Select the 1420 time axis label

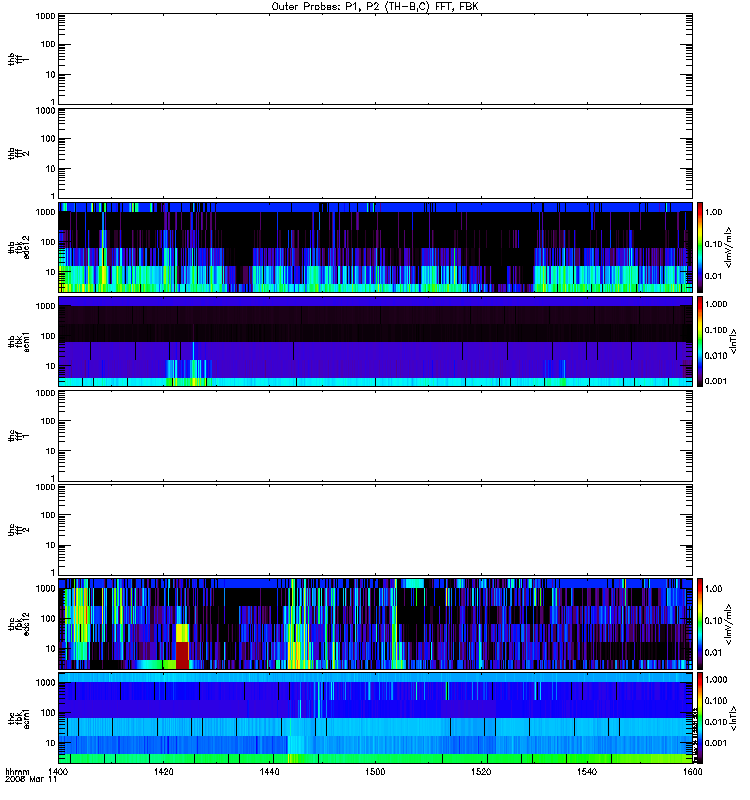tap(163, 771)
